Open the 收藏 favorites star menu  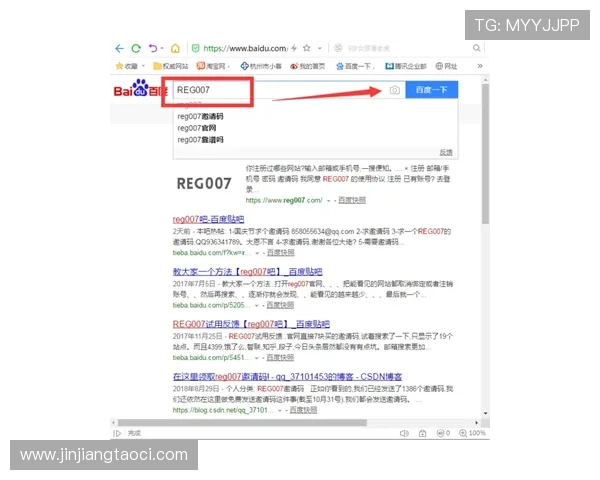click(127, 66)
